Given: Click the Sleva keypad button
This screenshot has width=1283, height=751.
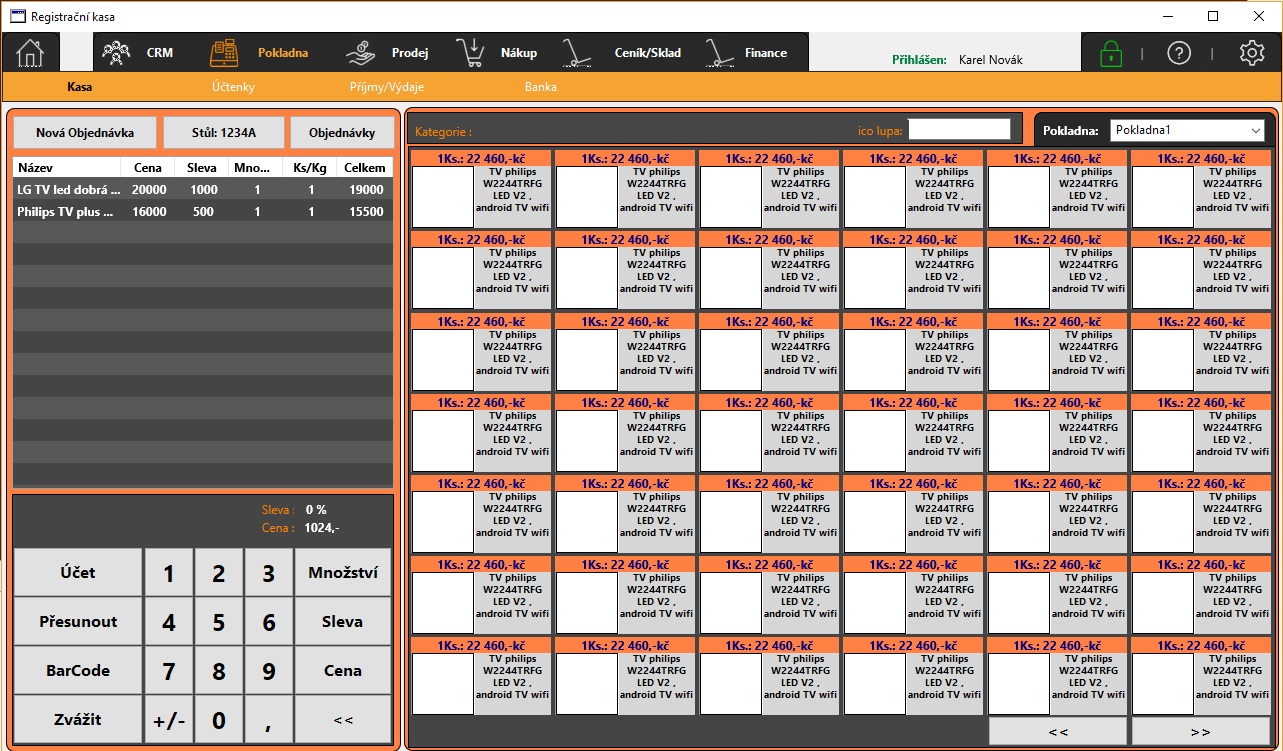Looking at the screenshot, I should (343, 621).
